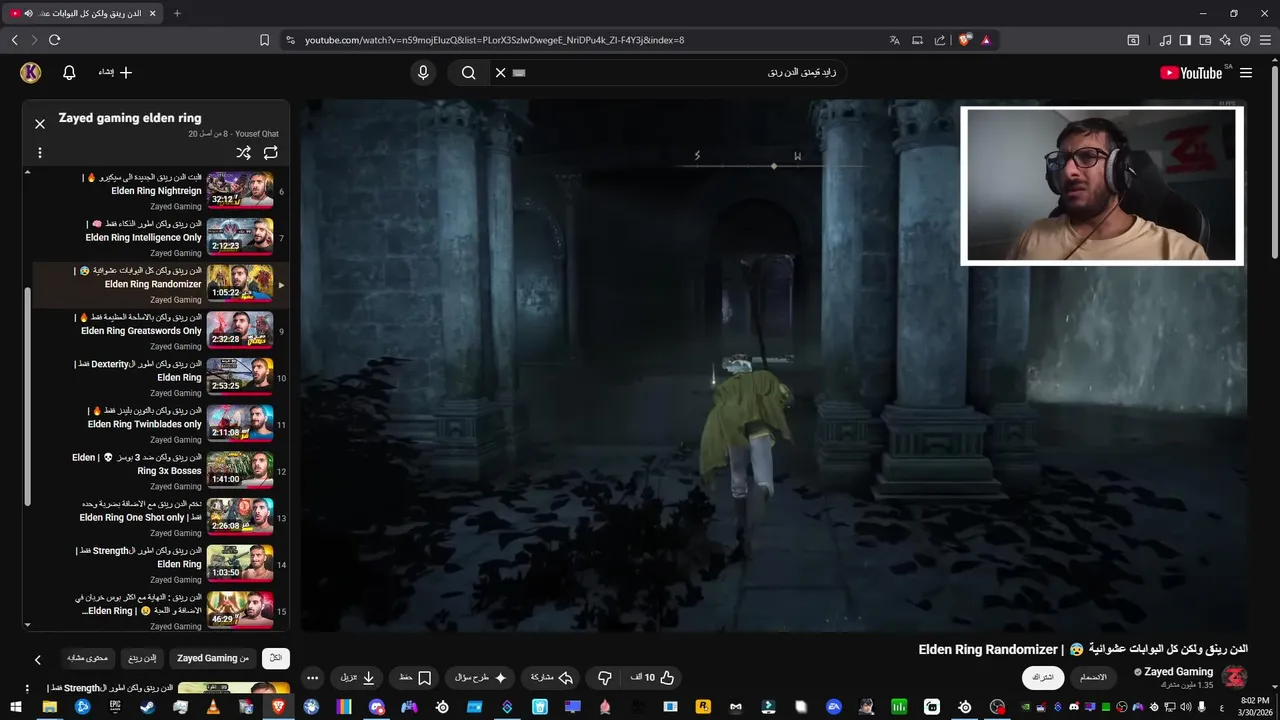Search by voice microphone button

tap(423, 72)
